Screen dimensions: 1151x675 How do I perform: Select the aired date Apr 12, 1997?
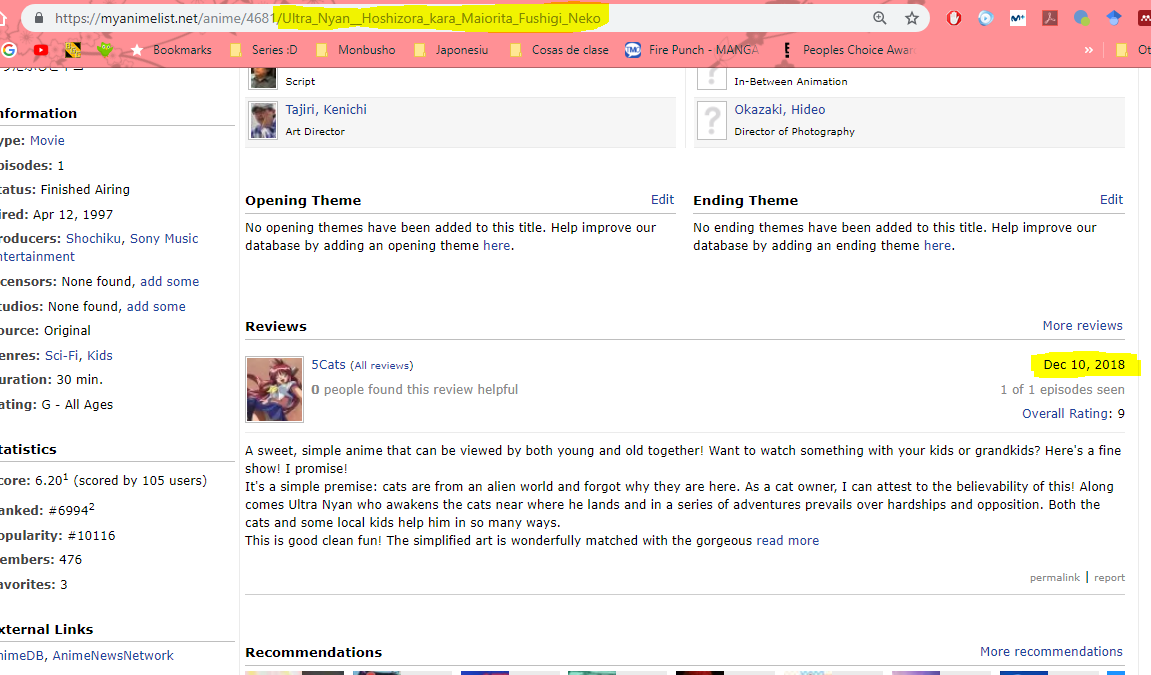tap(73, 215)
